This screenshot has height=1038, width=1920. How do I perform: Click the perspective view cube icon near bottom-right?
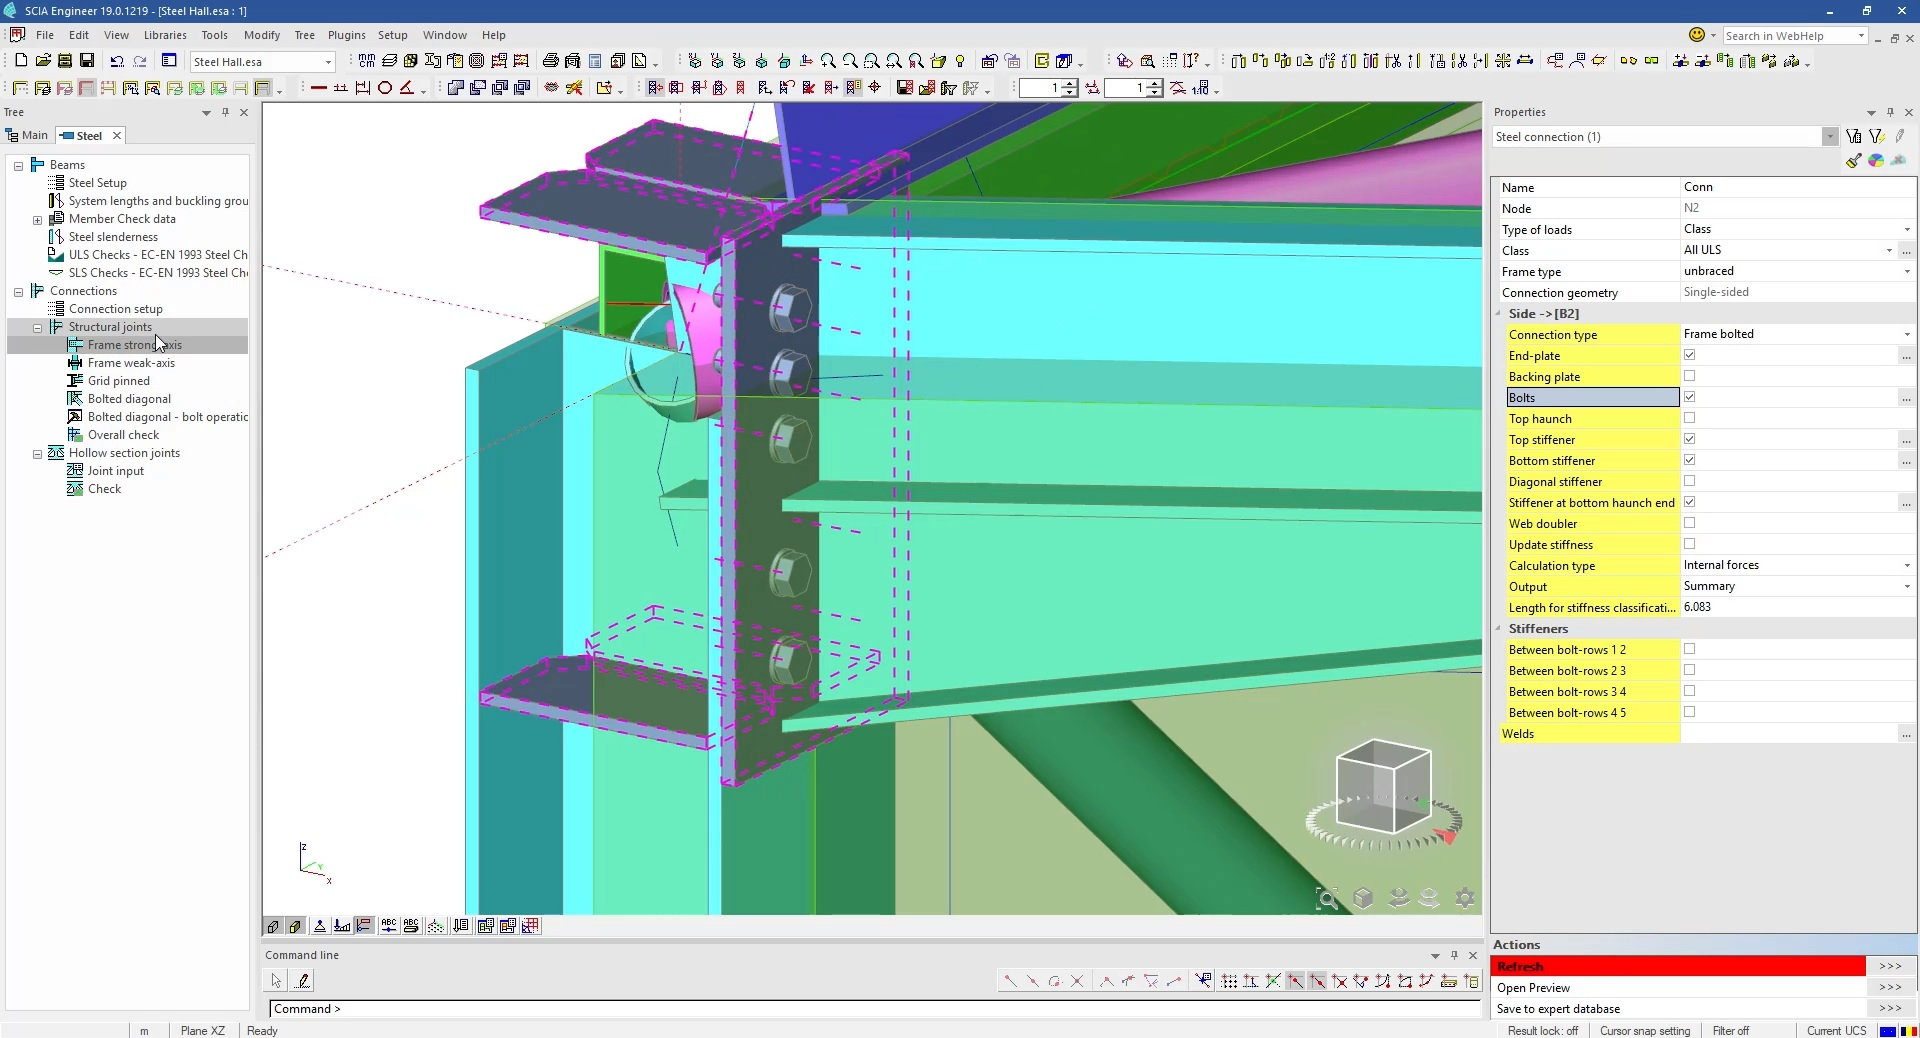point(1363,898)
